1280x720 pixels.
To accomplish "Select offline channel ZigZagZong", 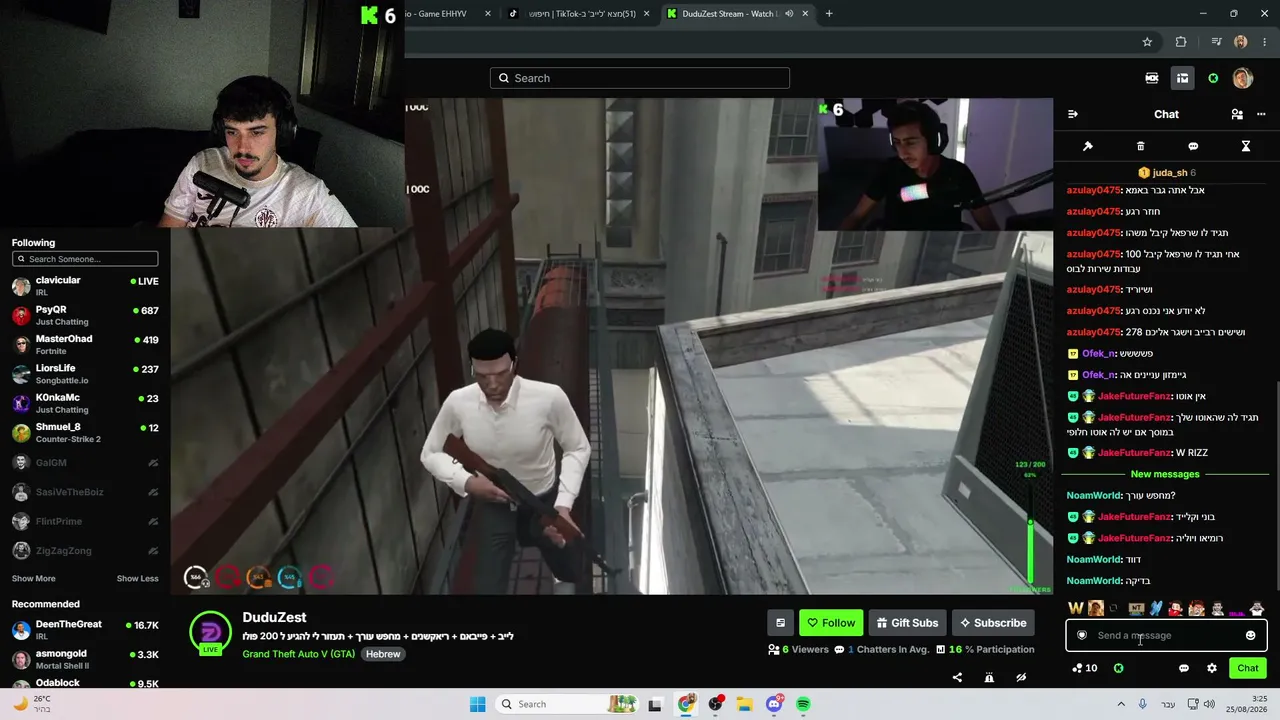I will (x=85, y=550).
